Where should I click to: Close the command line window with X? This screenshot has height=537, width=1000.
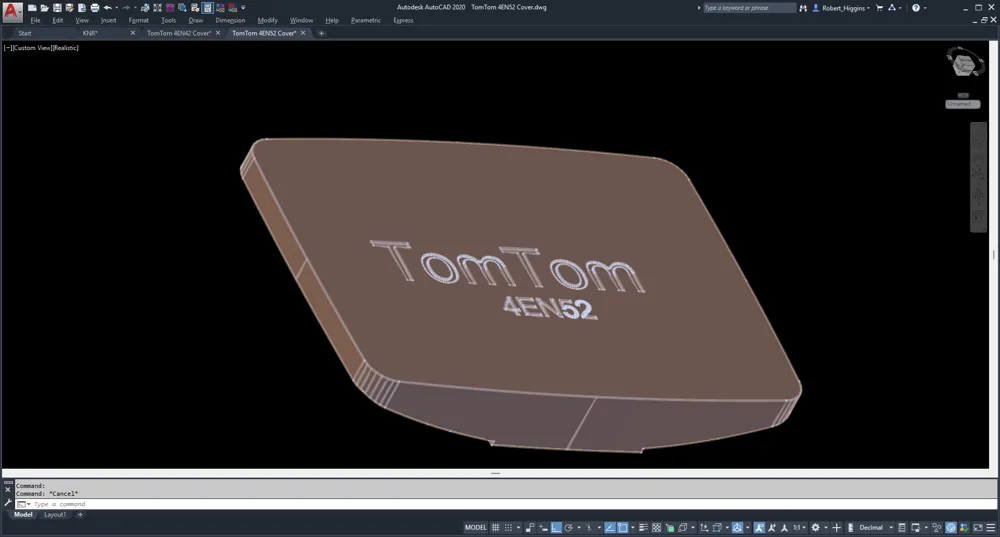[x=8, y=490]
